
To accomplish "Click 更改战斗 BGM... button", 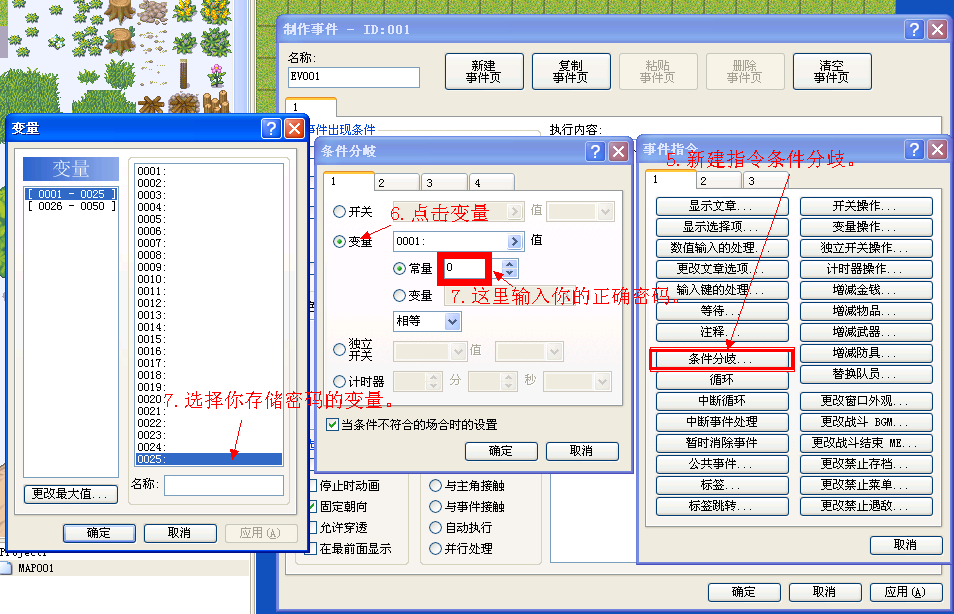I will [x=866, y=422].
